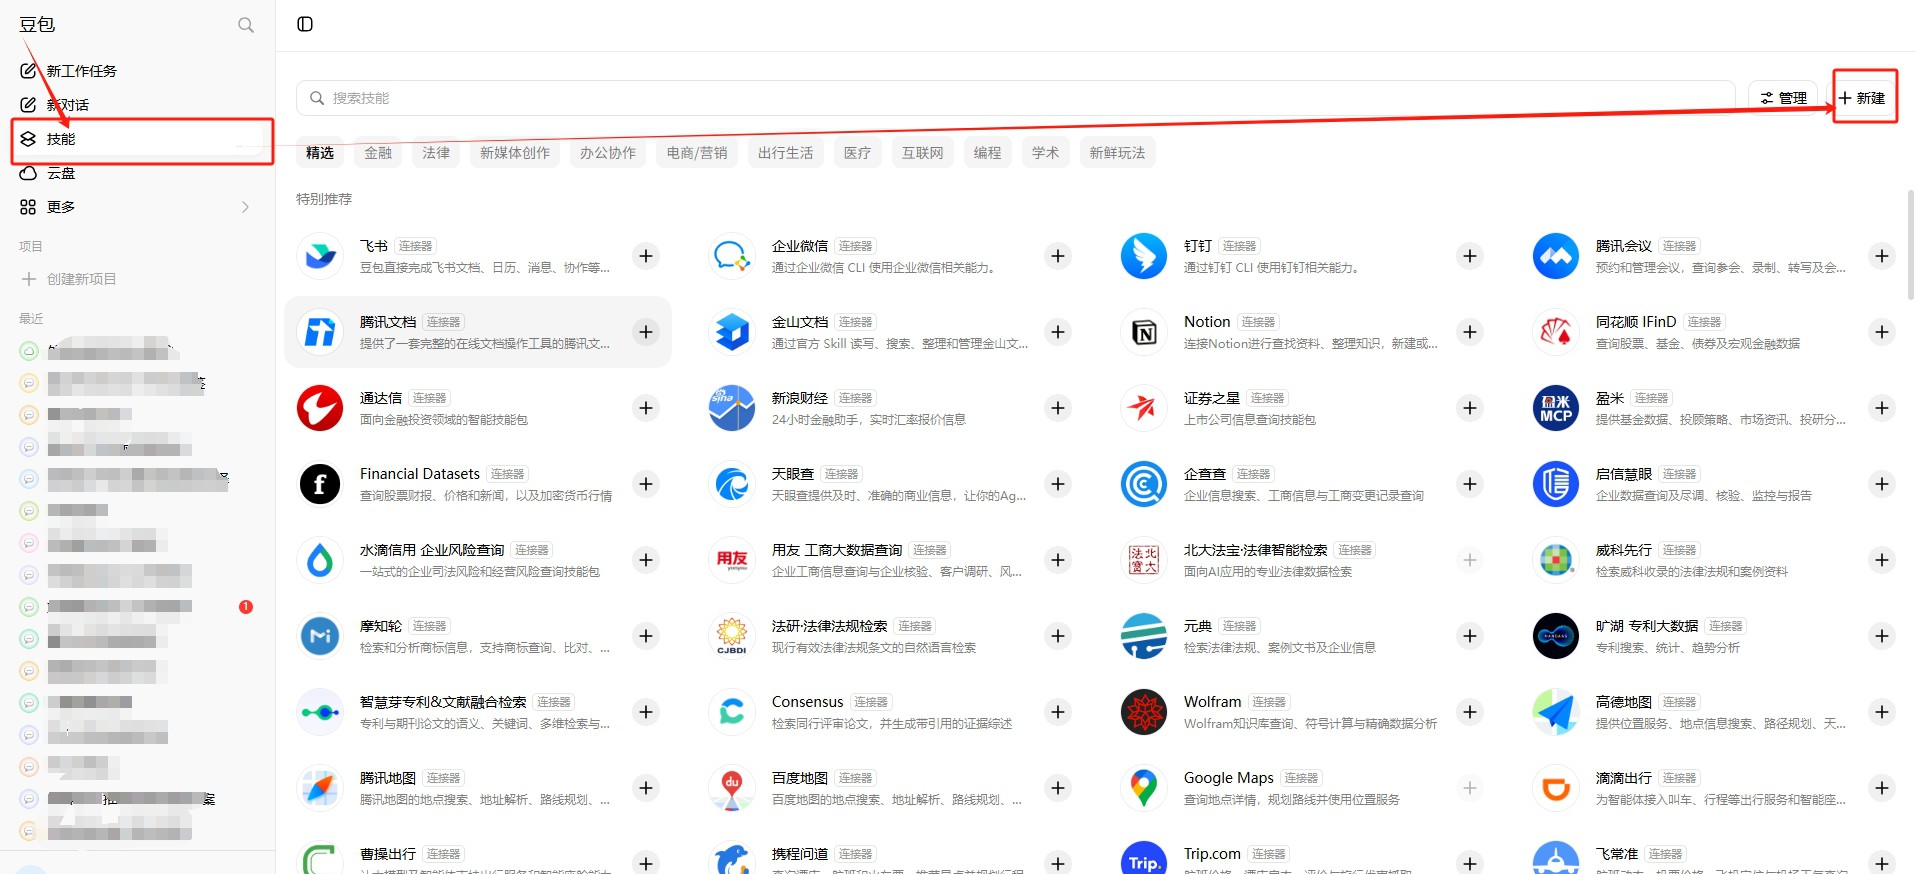Collapse the sidebar with the panel toggle icon

click(305, 24)
